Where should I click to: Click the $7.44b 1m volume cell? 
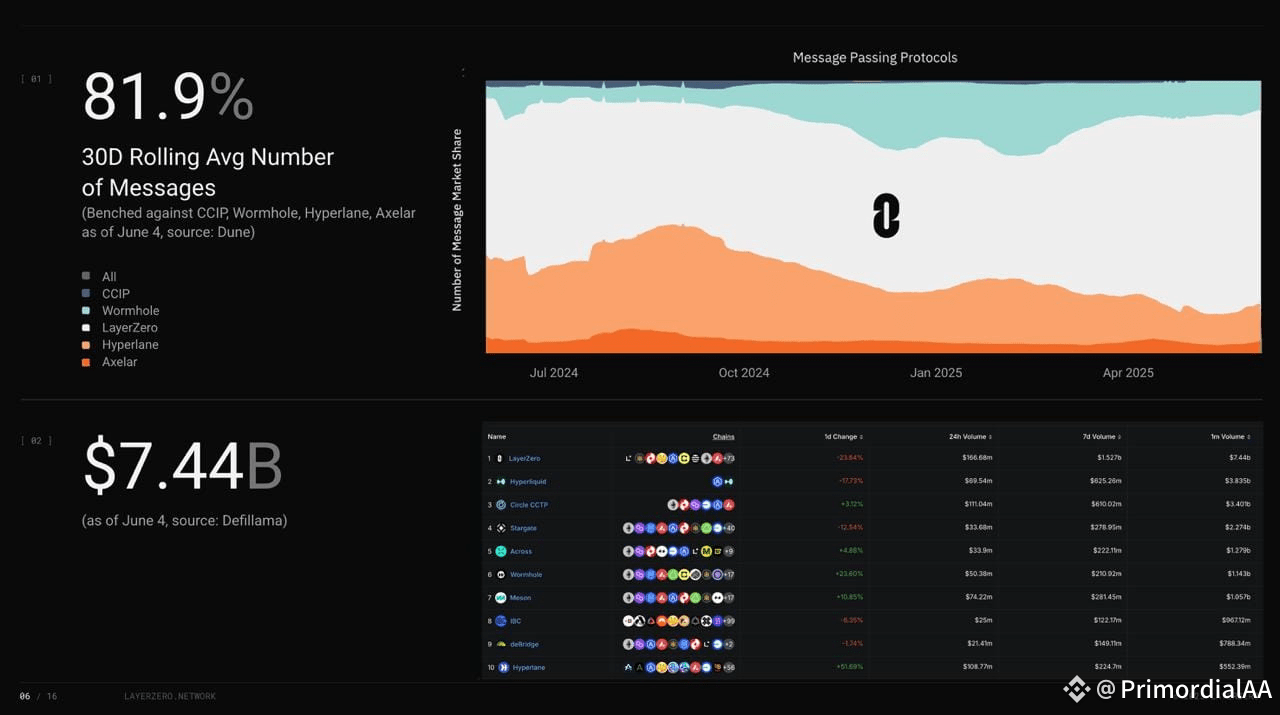pyautogui.click(x=1238, y=458)
